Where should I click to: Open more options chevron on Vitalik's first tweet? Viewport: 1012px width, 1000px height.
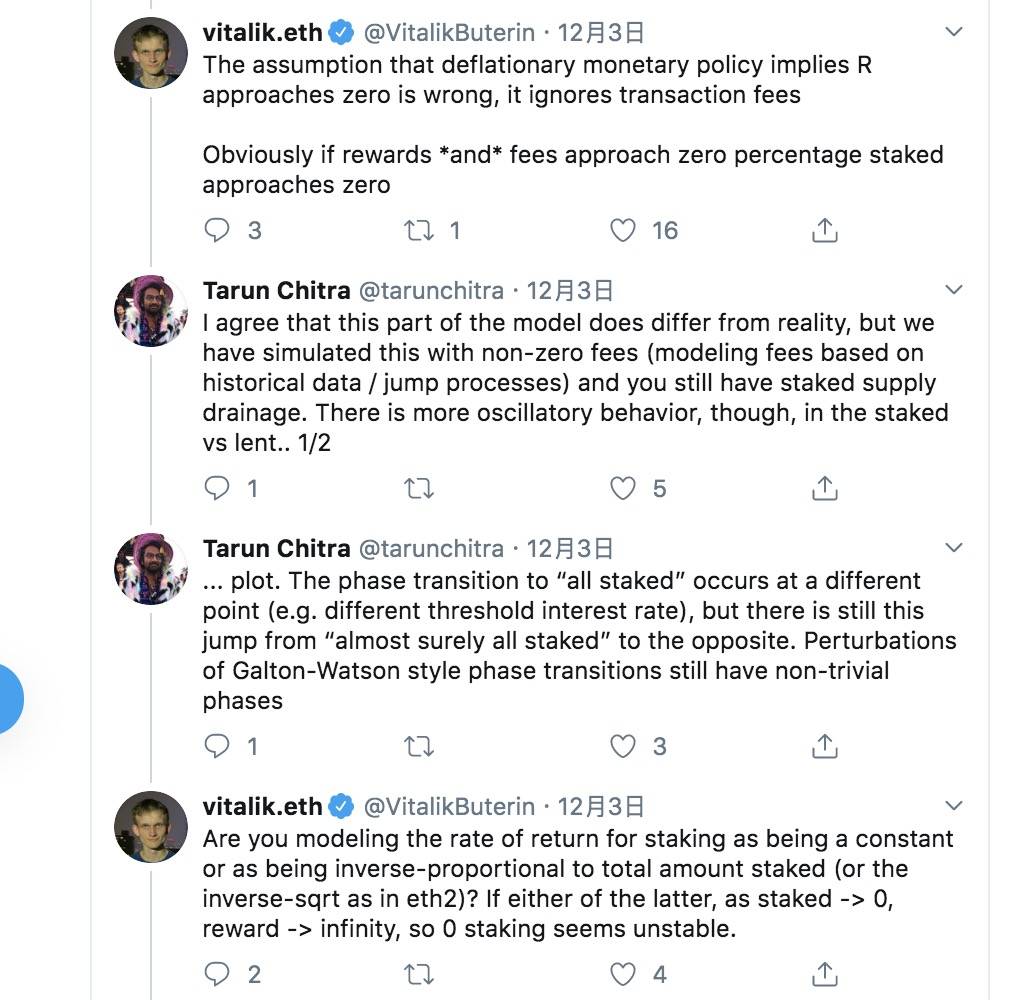[953, 32]
